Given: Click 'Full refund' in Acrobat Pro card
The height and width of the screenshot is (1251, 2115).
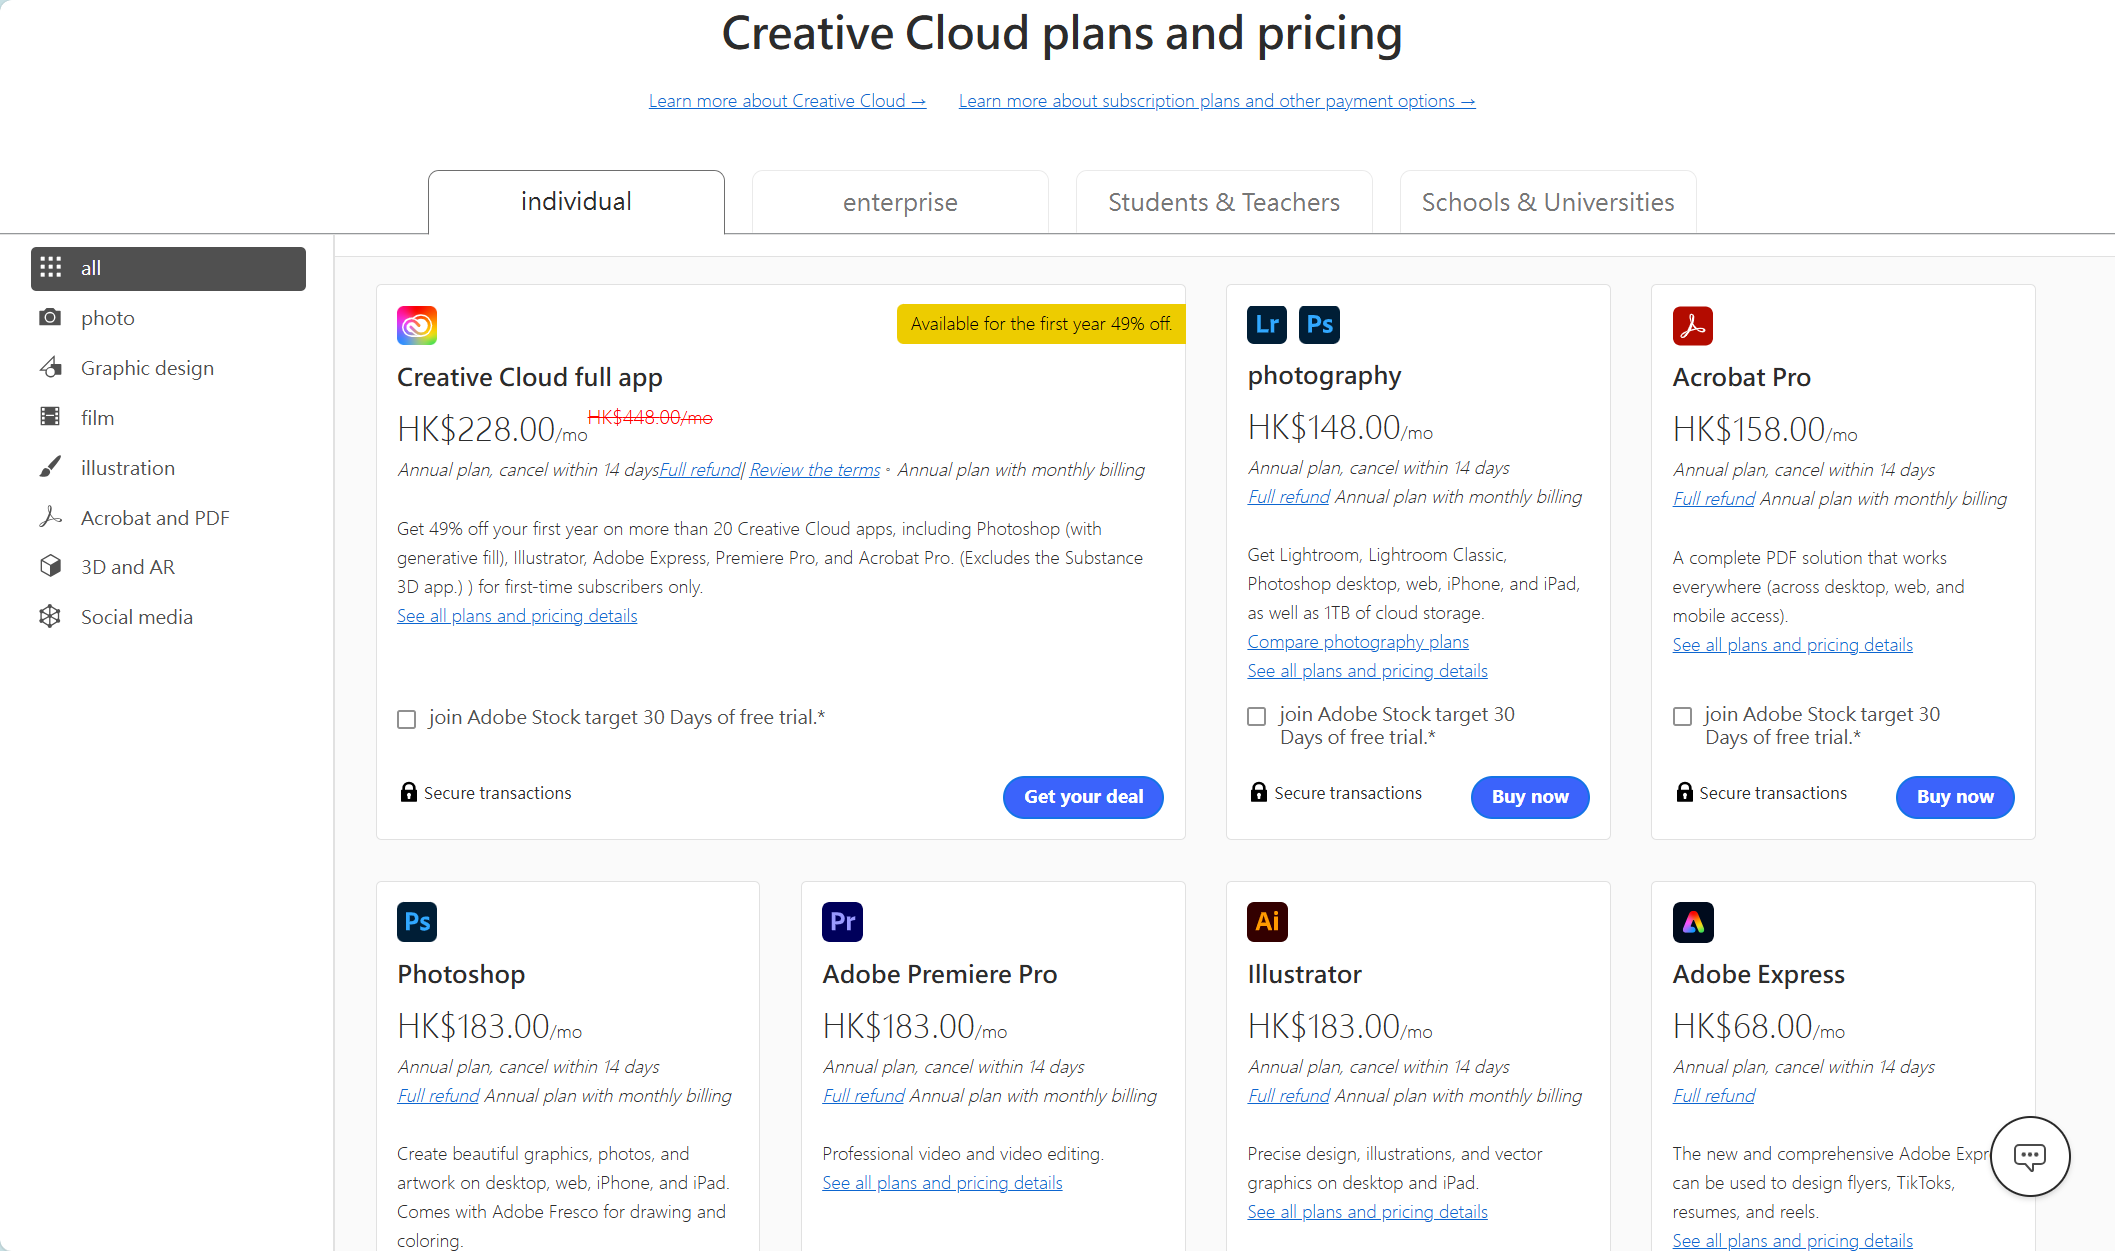Looking at the screenshot, I should (1714, 499).
